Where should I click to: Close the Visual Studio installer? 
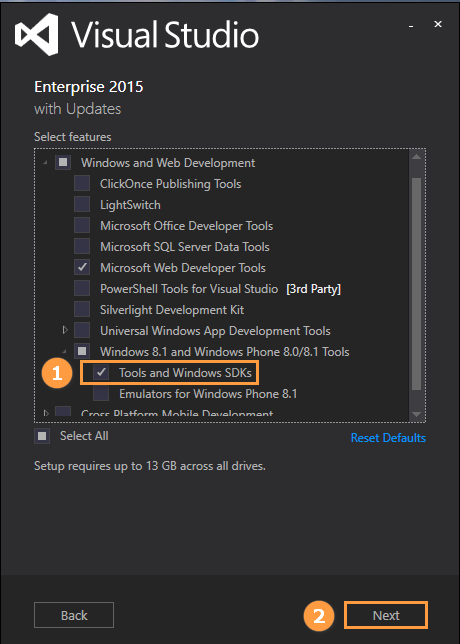point(438,24)
